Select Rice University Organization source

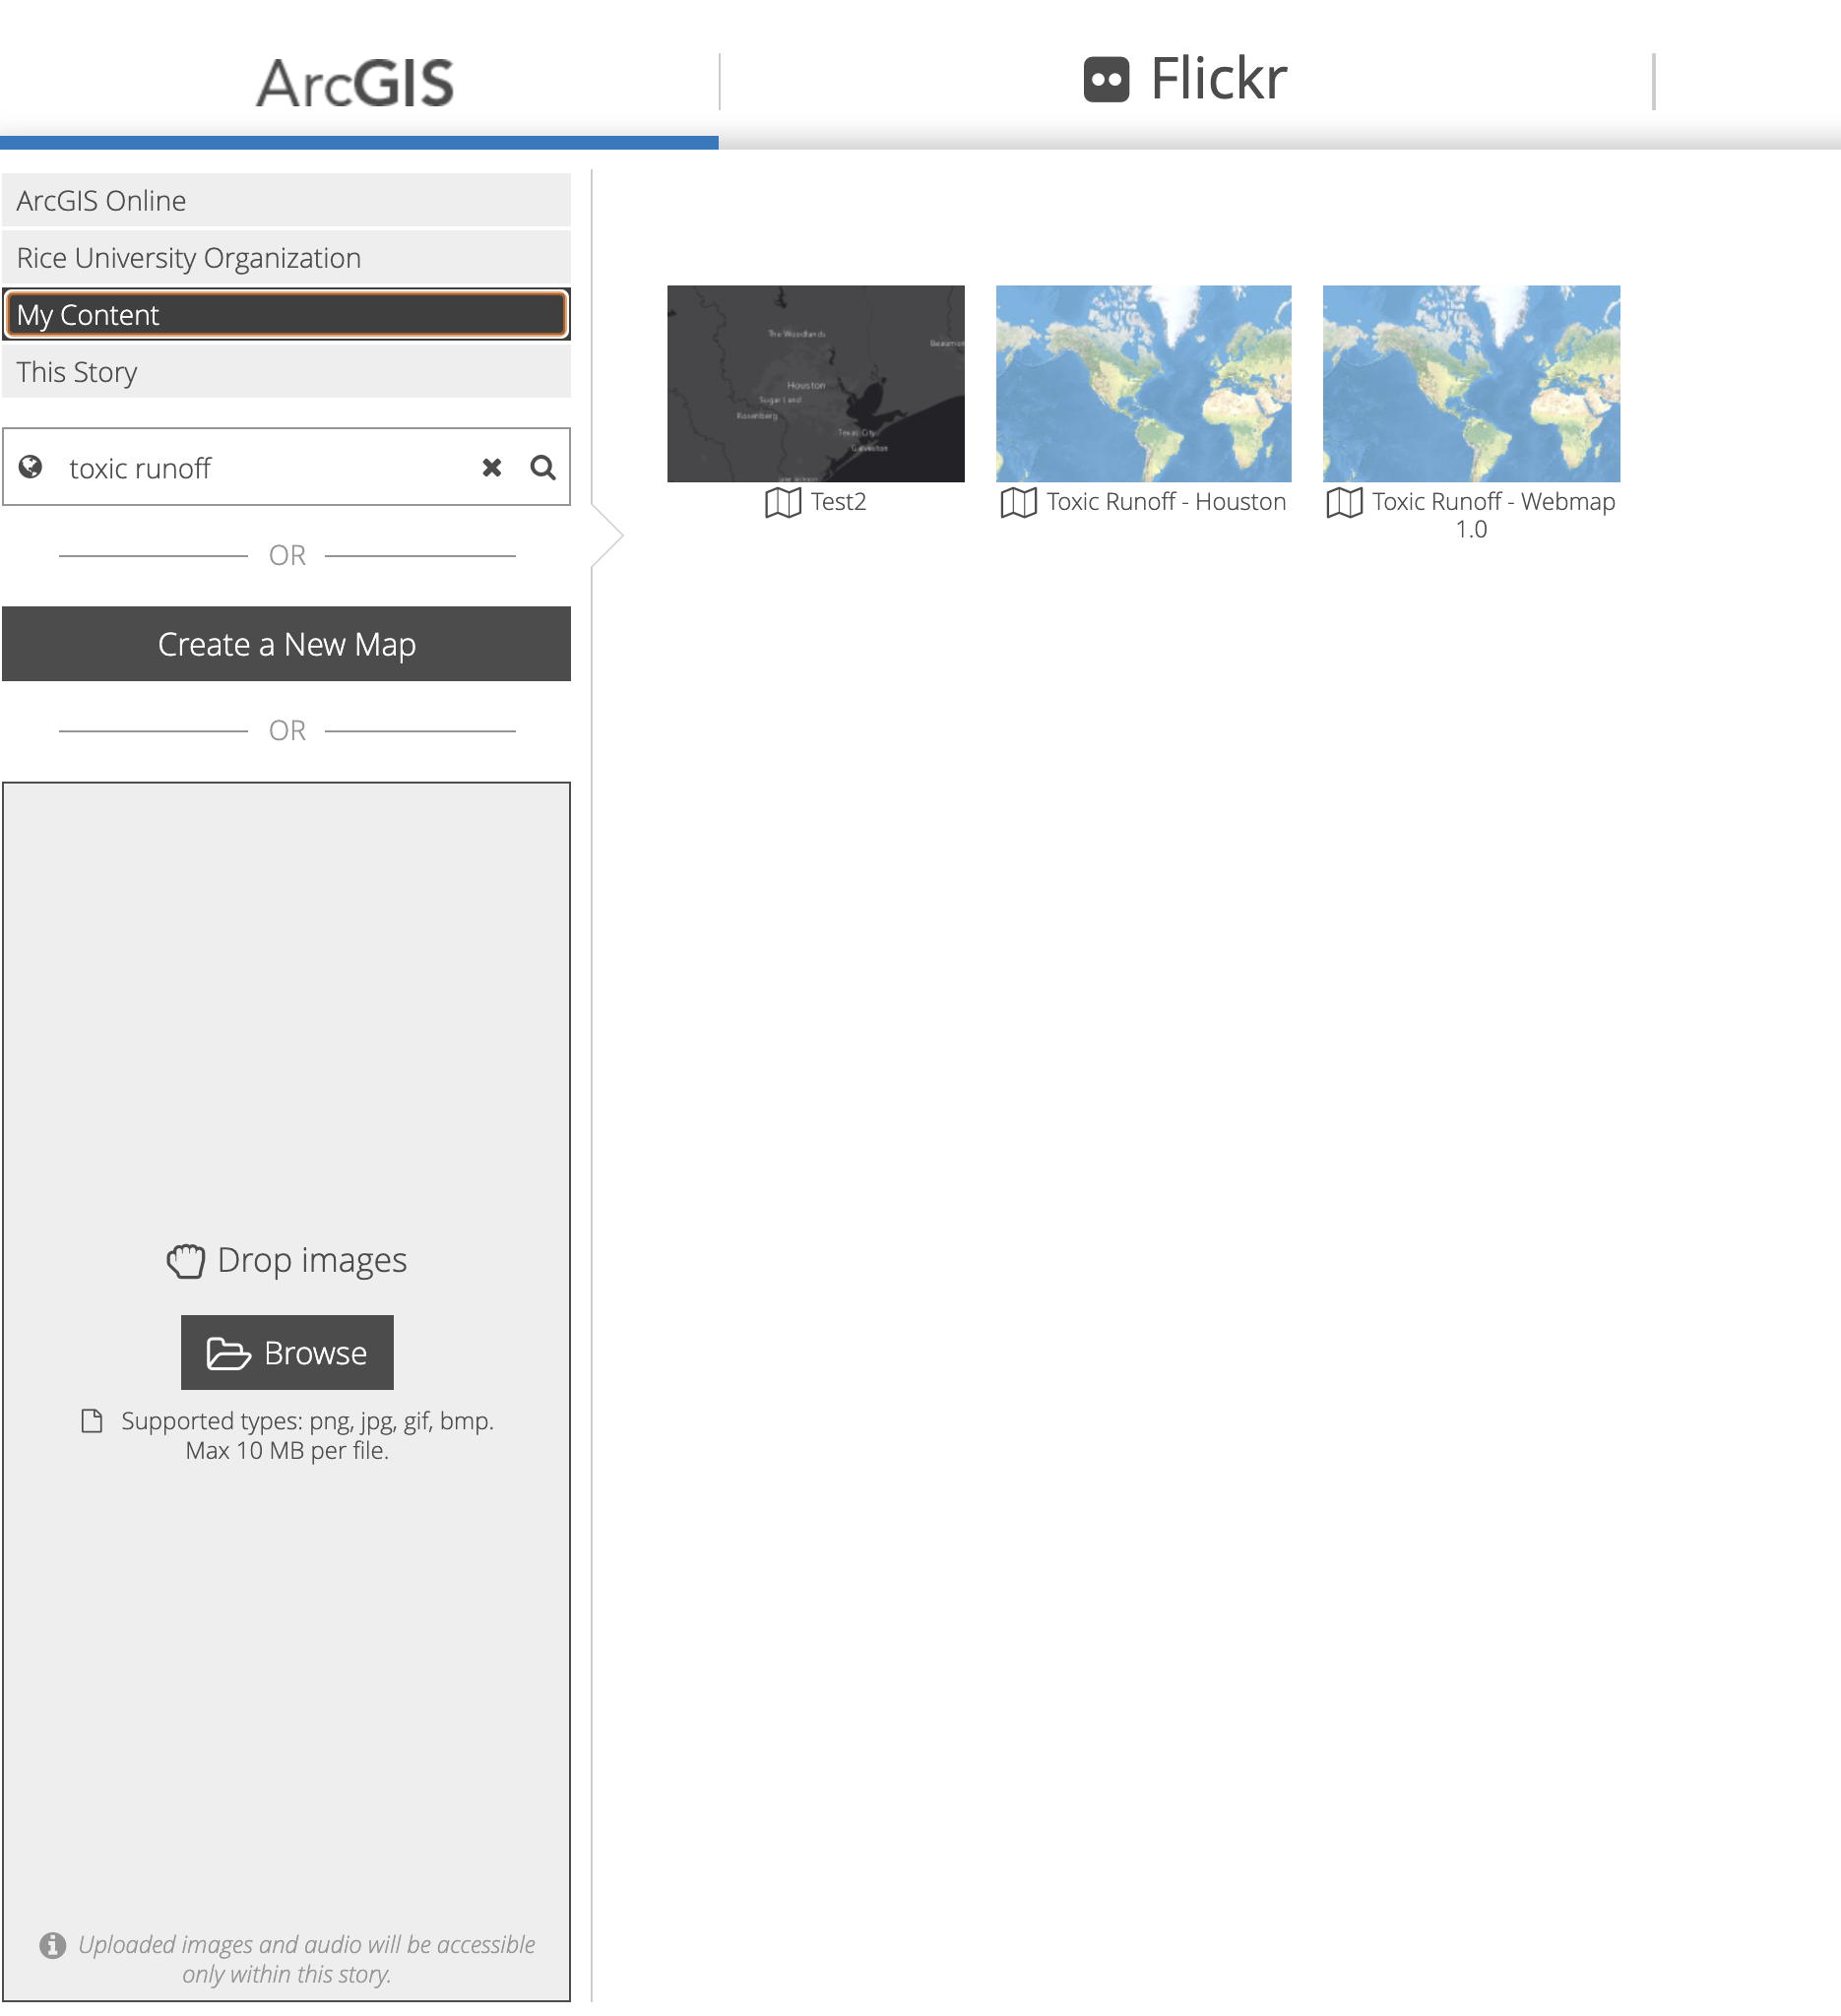(286, 257)
